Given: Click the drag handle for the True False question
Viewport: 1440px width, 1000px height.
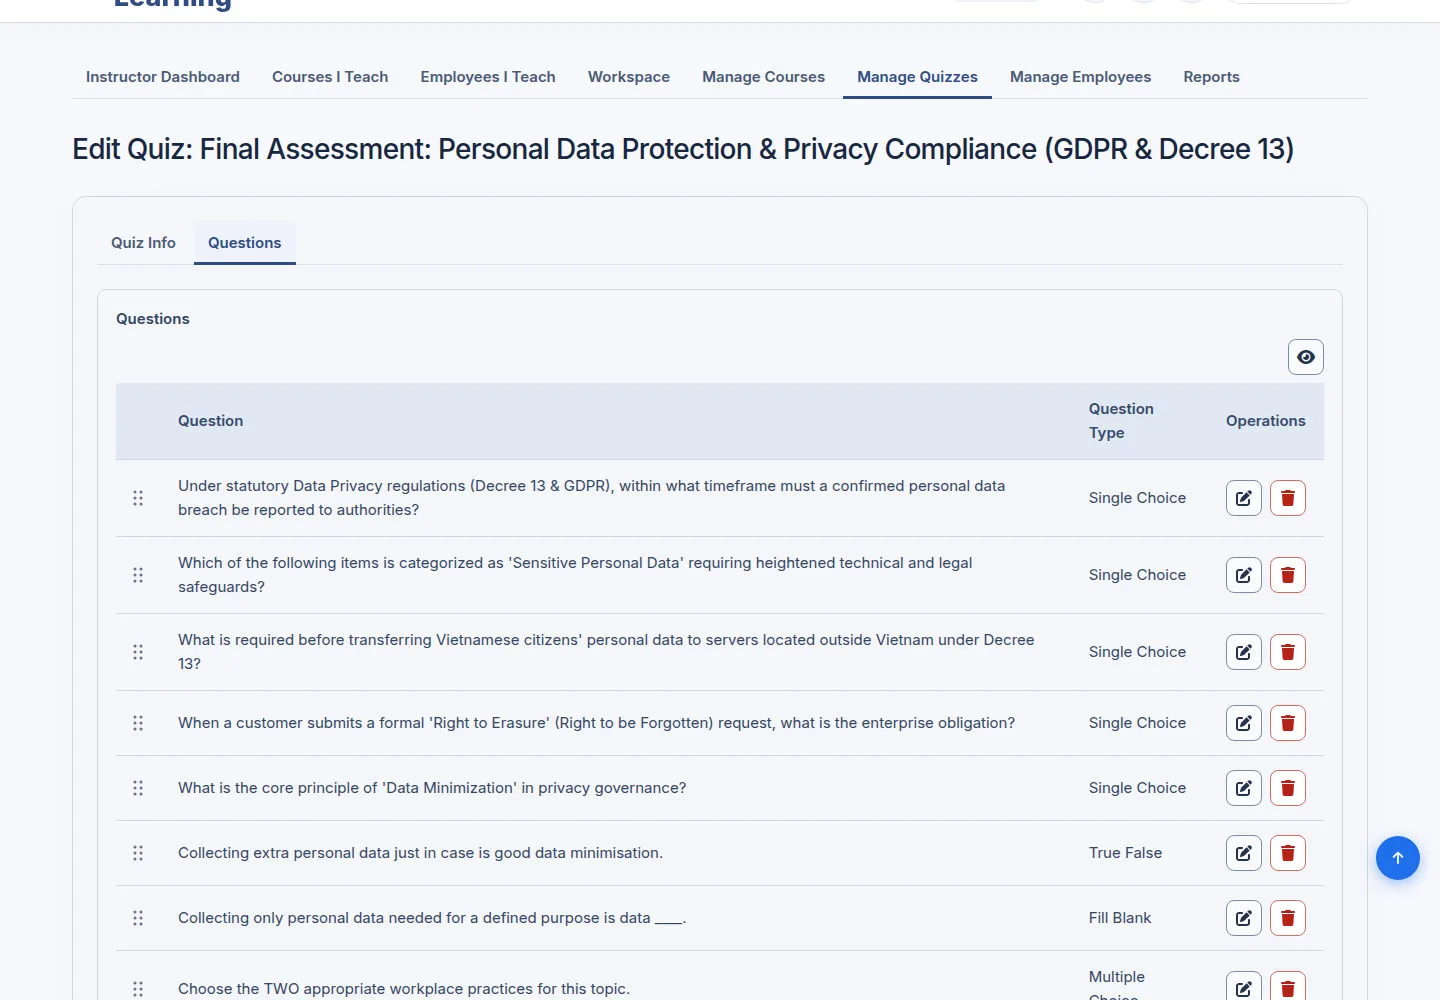Looking at the screenshot, I should pos(138,853).
